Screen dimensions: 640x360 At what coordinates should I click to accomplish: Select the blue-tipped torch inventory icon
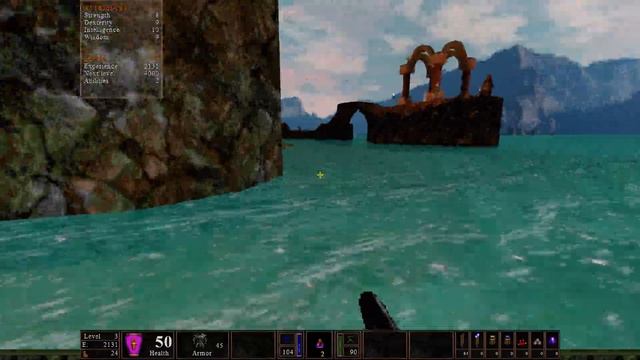477,340
